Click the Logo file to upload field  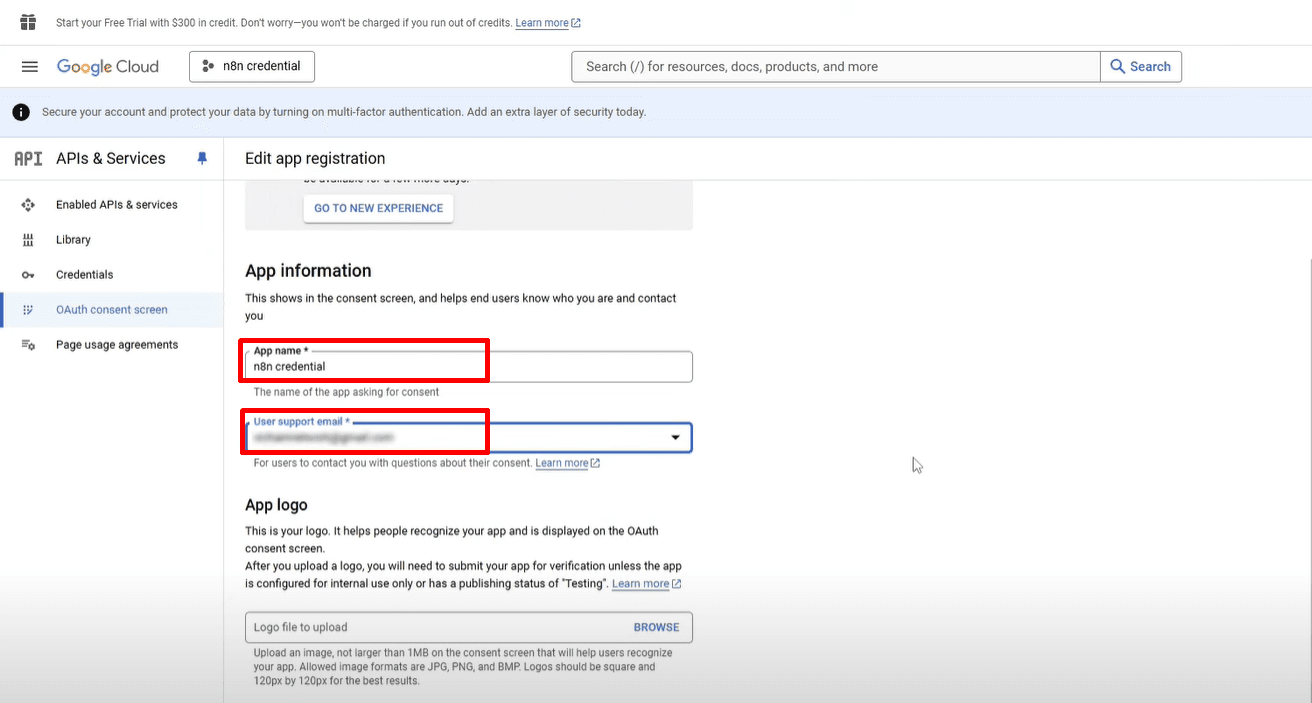click(469, 627)
